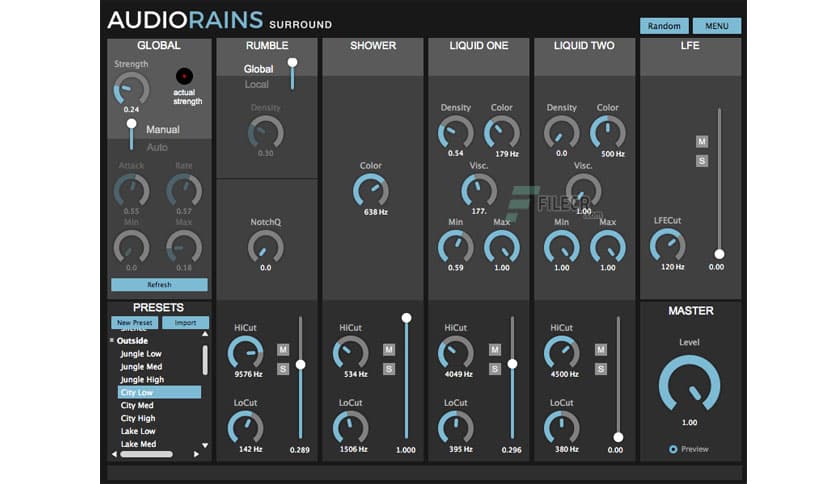Click the Liquid Two Min knob
Screen dimensions: 836x484
pyautogui.click(x=561, y=247)
